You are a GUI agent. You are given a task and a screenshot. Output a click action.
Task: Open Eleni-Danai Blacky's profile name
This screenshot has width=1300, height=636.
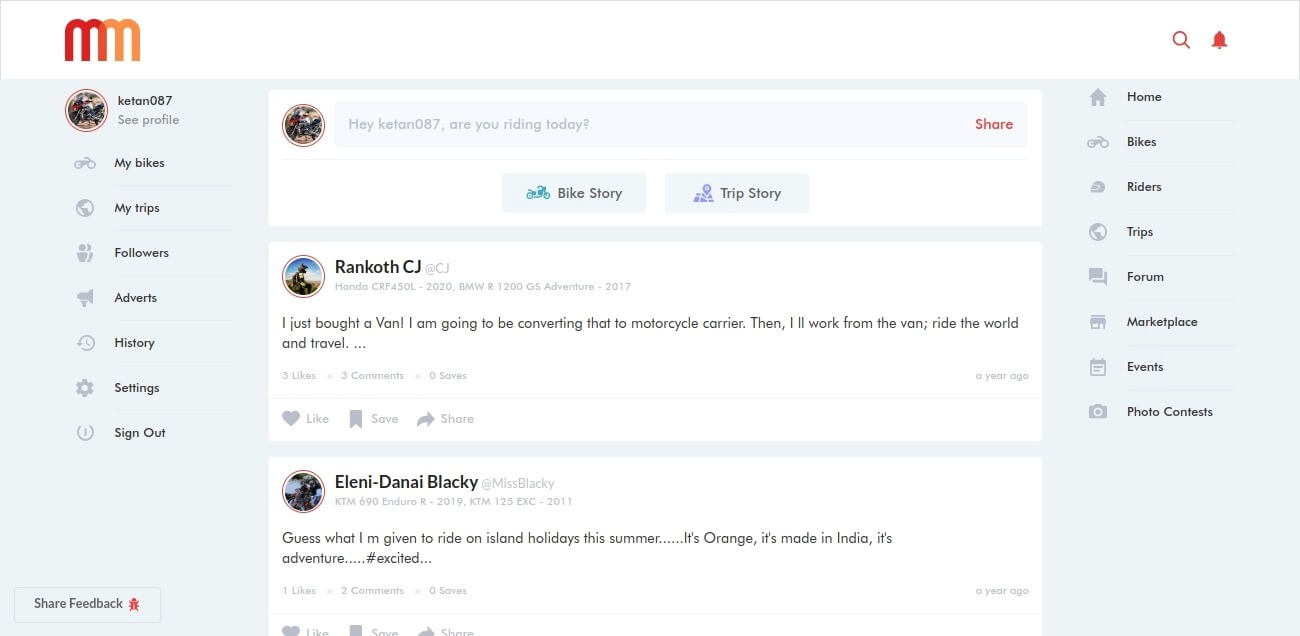tap(406, 482)
